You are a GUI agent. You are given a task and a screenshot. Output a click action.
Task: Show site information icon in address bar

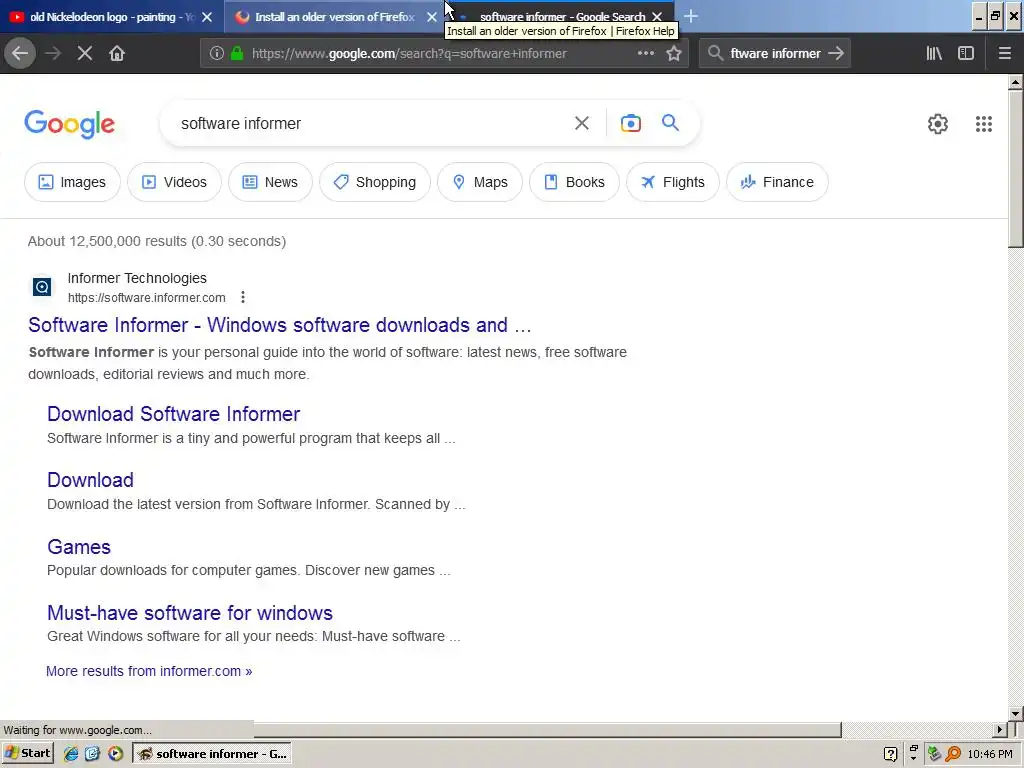click(x=217, y=54)
